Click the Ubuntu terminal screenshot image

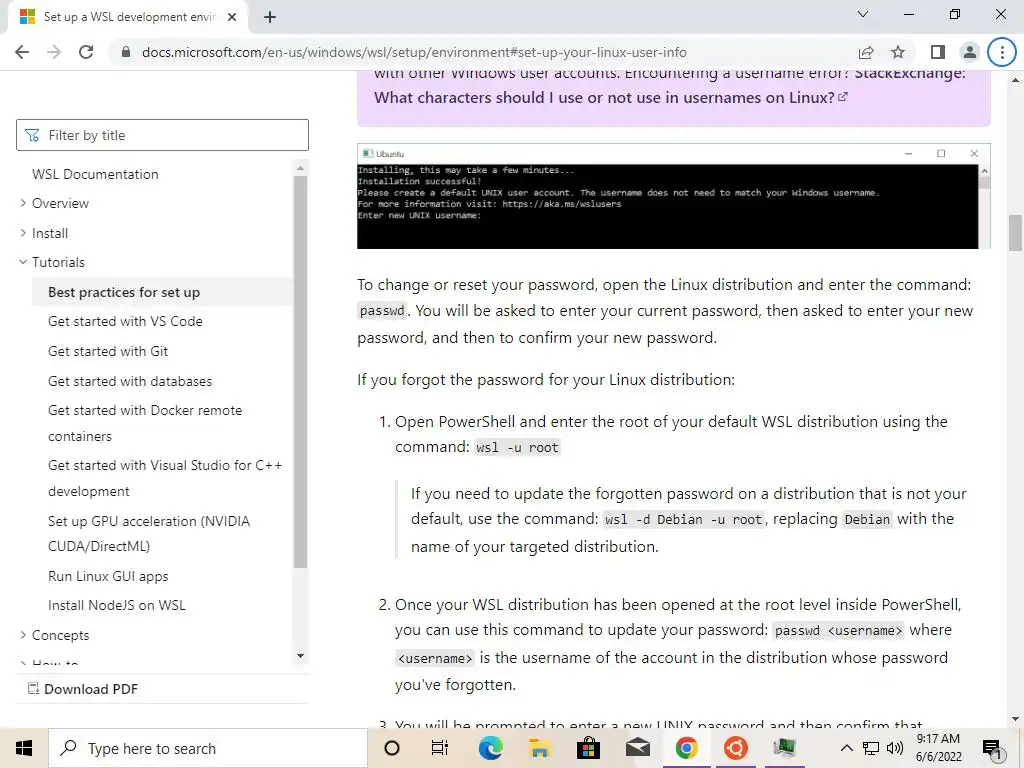coord(673,196)
